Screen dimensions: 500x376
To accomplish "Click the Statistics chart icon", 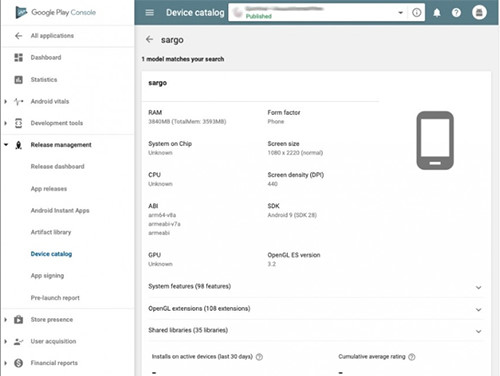I will 19,80.
